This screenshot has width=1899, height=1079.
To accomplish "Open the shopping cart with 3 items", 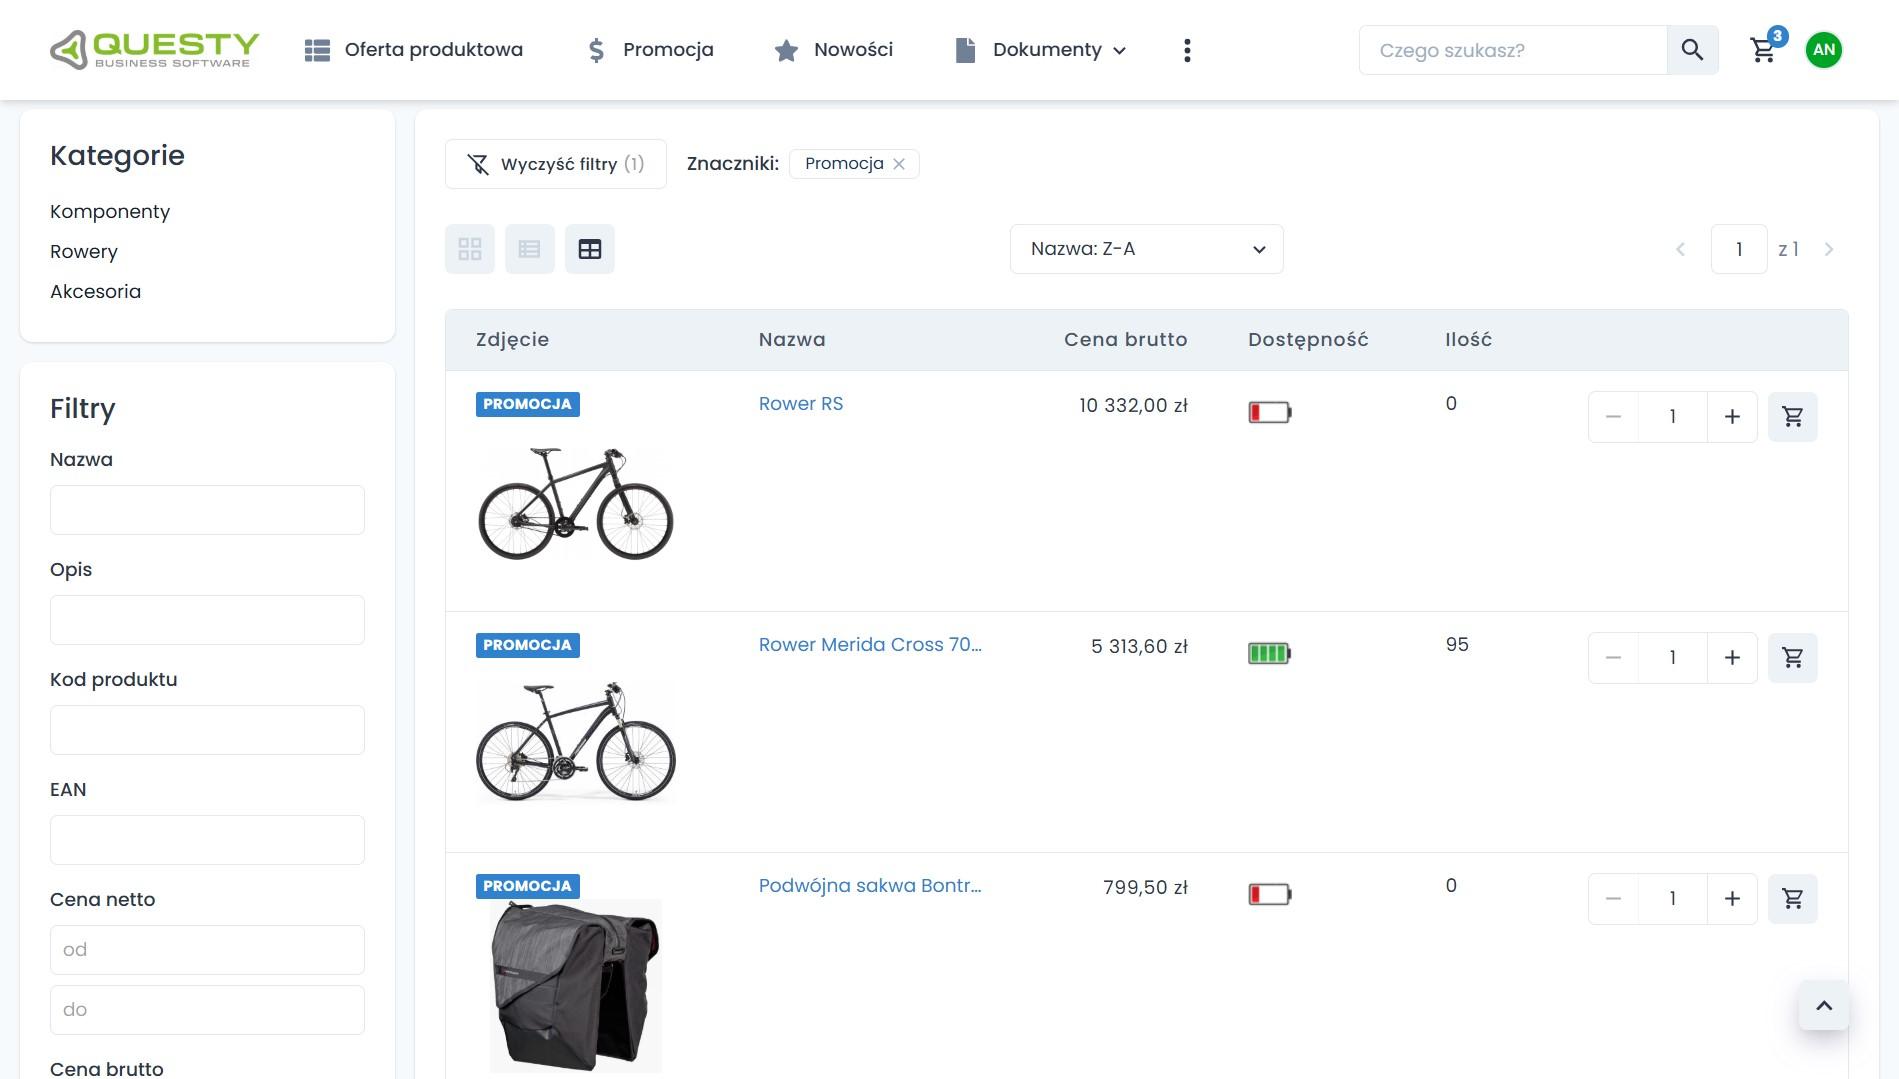I will click(x=1765, y=48).
